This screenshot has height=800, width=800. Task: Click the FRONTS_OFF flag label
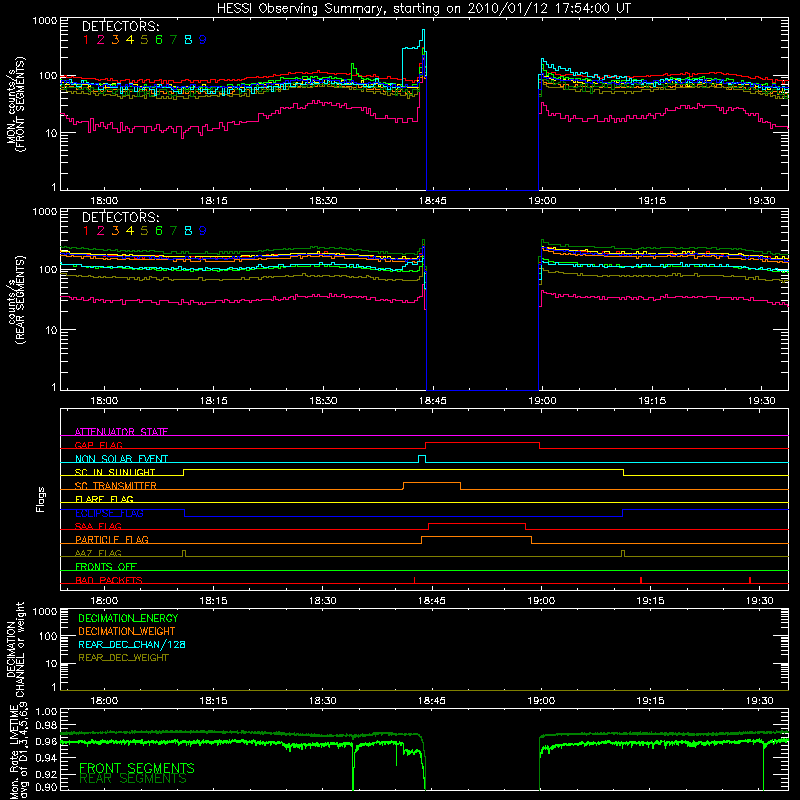click(106, 567)
